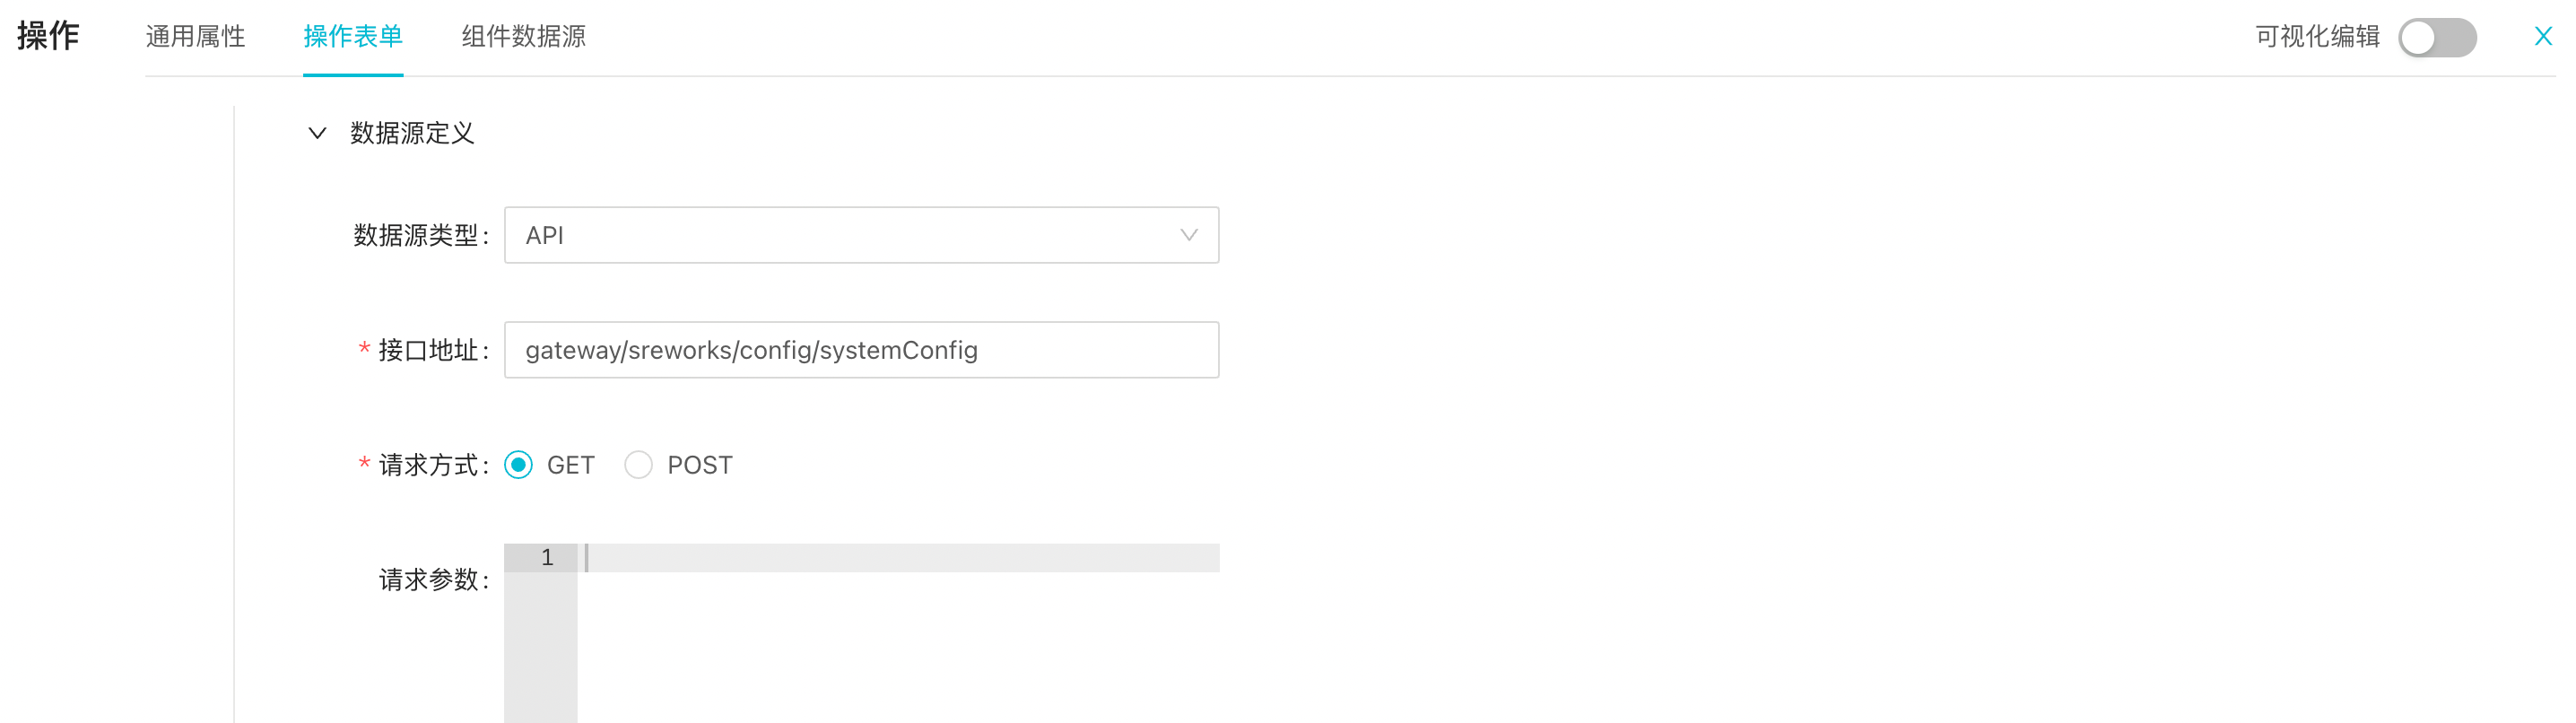Select the POST request method radio
Viewport: 2576px width, 723px height.
pos(639,465)
